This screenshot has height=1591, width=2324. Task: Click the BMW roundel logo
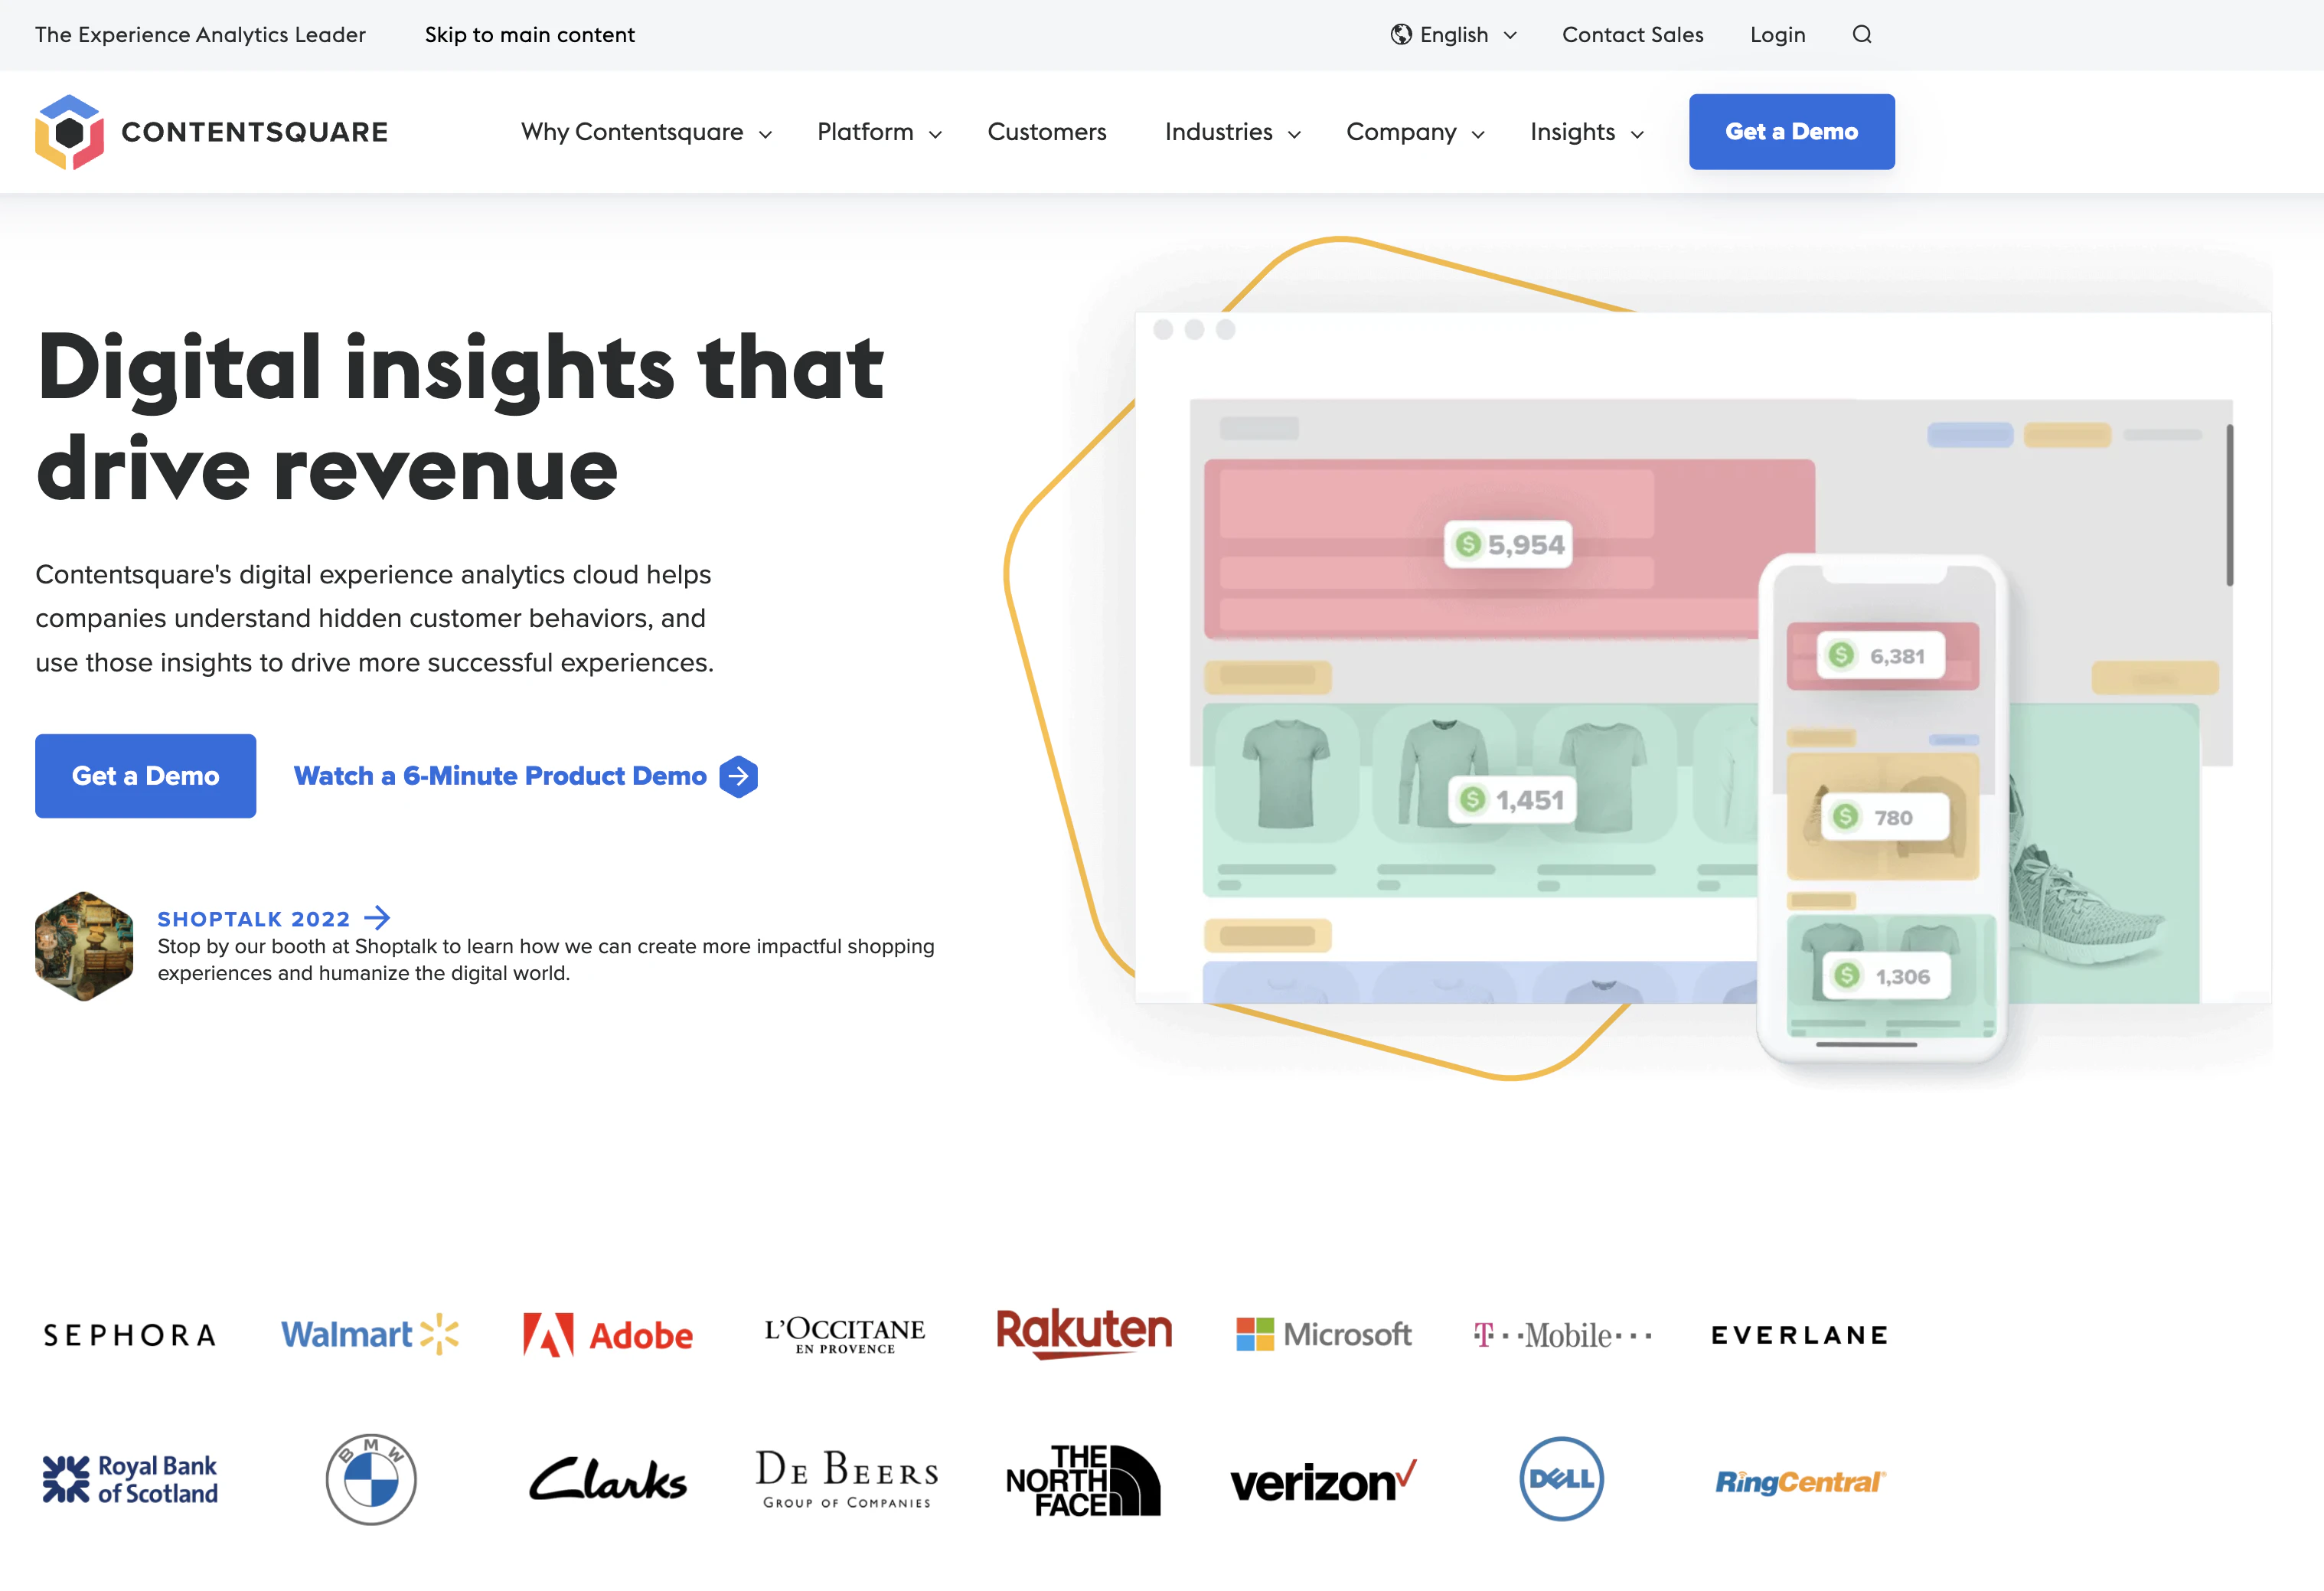pyautogui.click(x=371, y=1479)
